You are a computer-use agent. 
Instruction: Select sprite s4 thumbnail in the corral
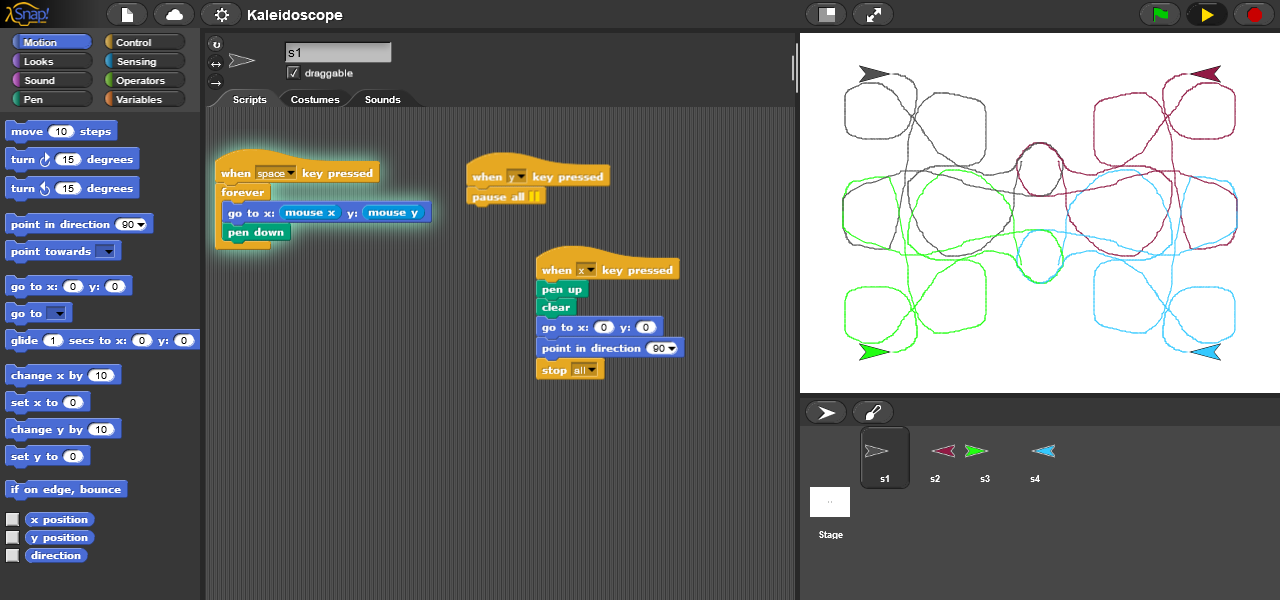tap(1043, 455)
